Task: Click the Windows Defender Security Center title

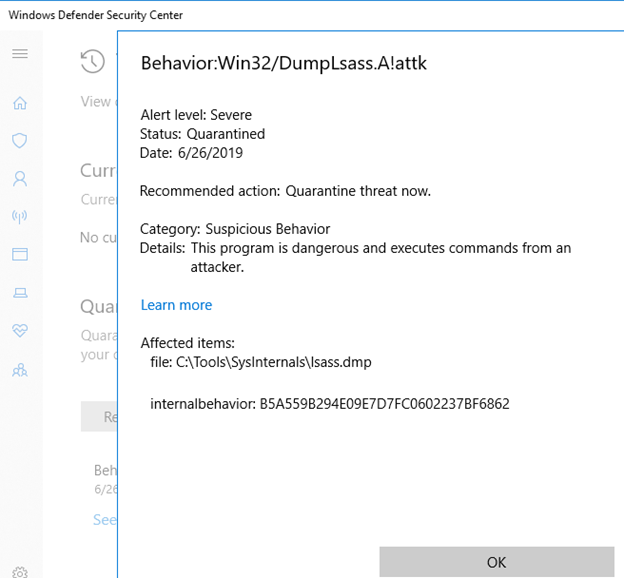Action: point(96,15)
